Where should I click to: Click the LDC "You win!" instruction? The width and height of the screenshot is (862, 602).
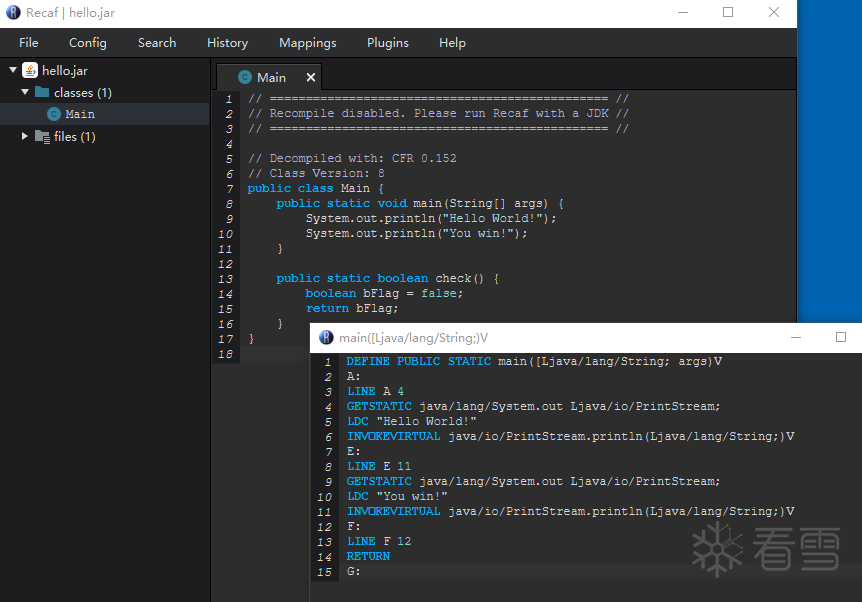tap(397, 496)
